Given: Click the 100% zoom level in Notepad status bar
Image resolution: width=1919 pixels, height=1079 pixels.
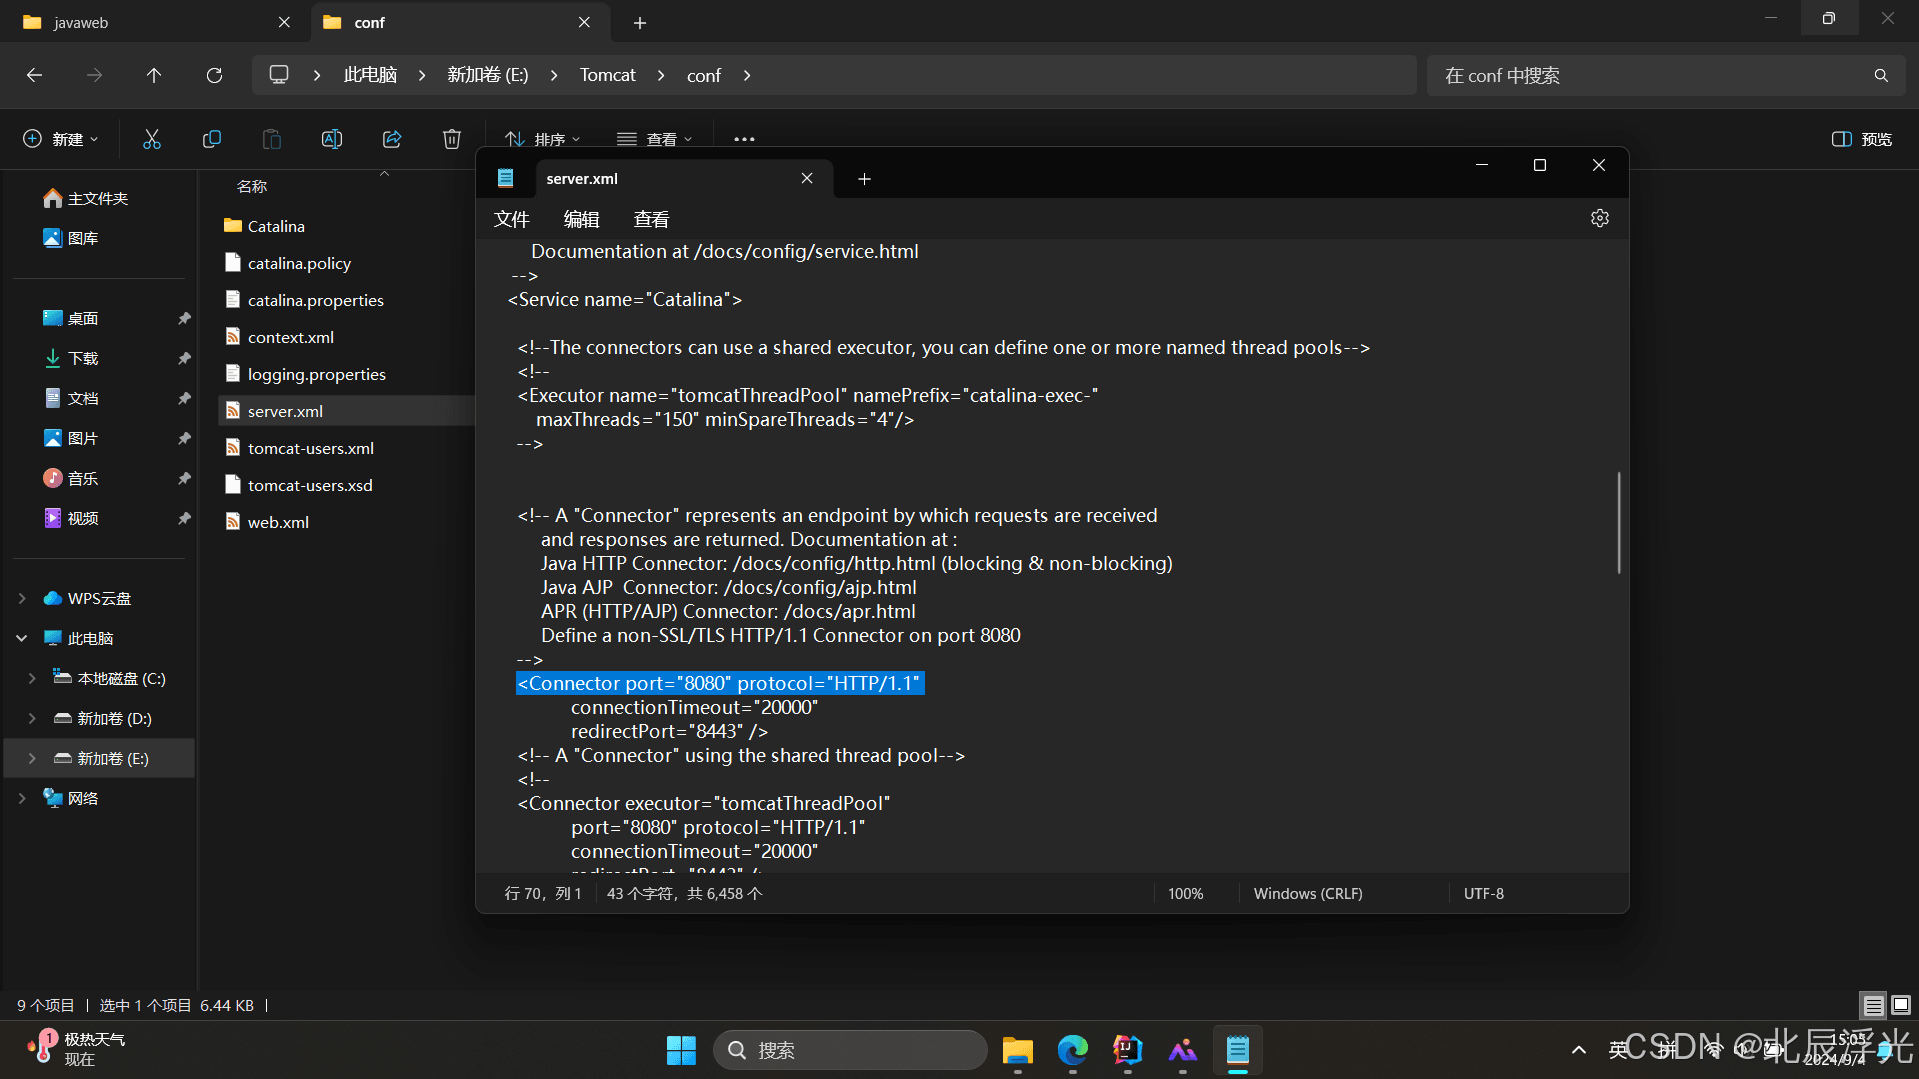Looking at the screenshot, I should click(x=1185, y=893).
